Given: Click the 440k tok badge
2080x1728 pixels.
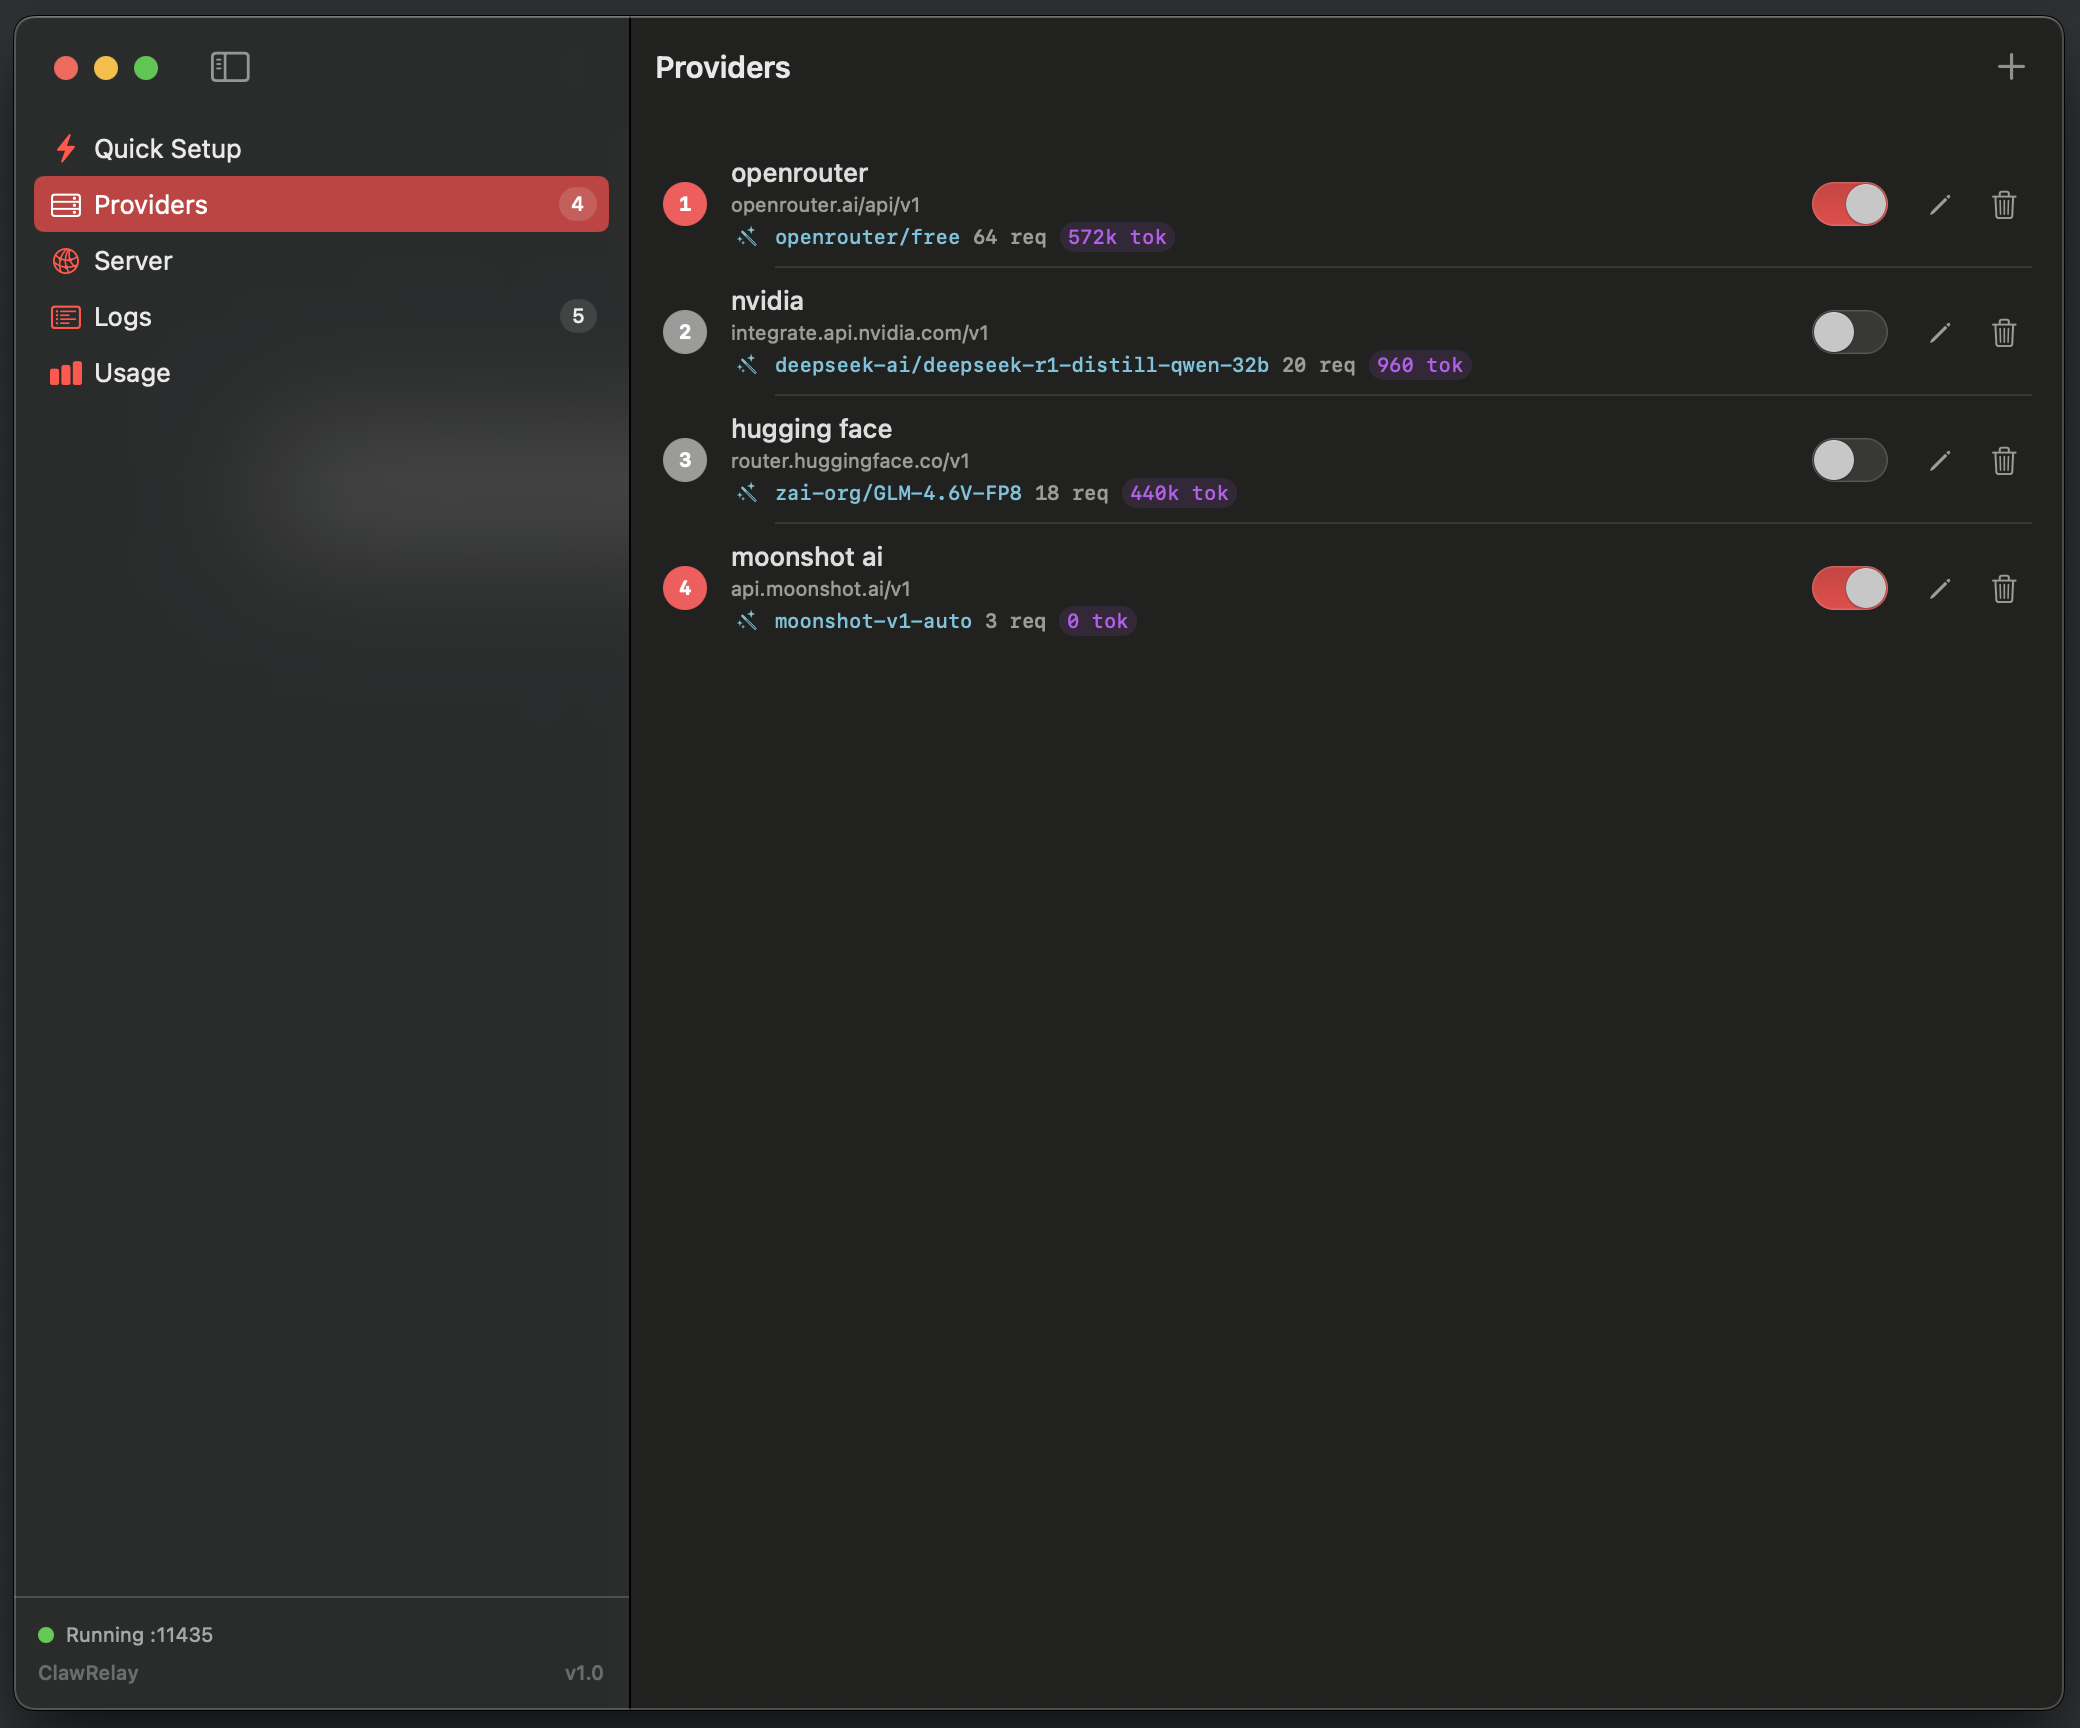Looking at the screenshot, I should pos(1179,493).
